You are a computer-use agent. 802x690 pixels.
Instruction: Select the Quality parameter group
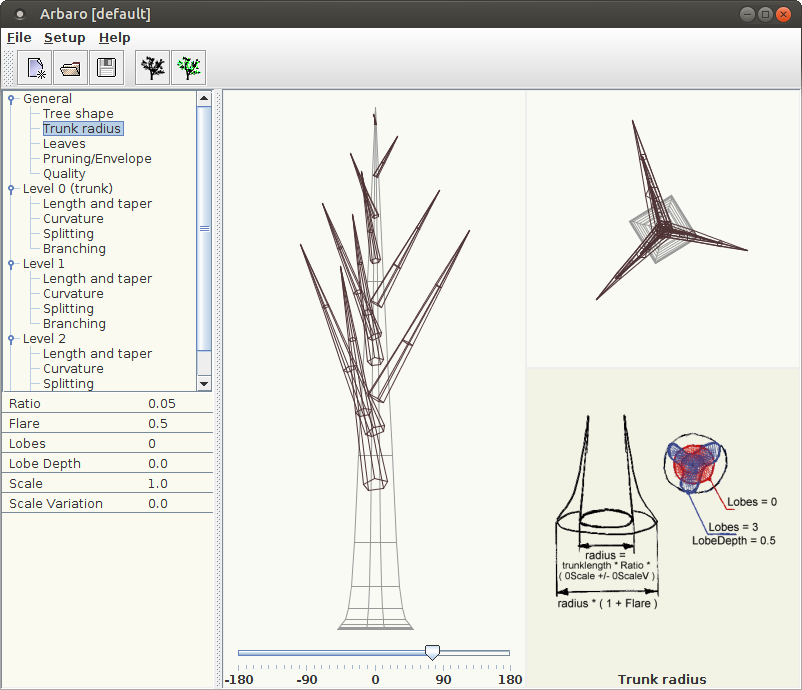(64, 174)
